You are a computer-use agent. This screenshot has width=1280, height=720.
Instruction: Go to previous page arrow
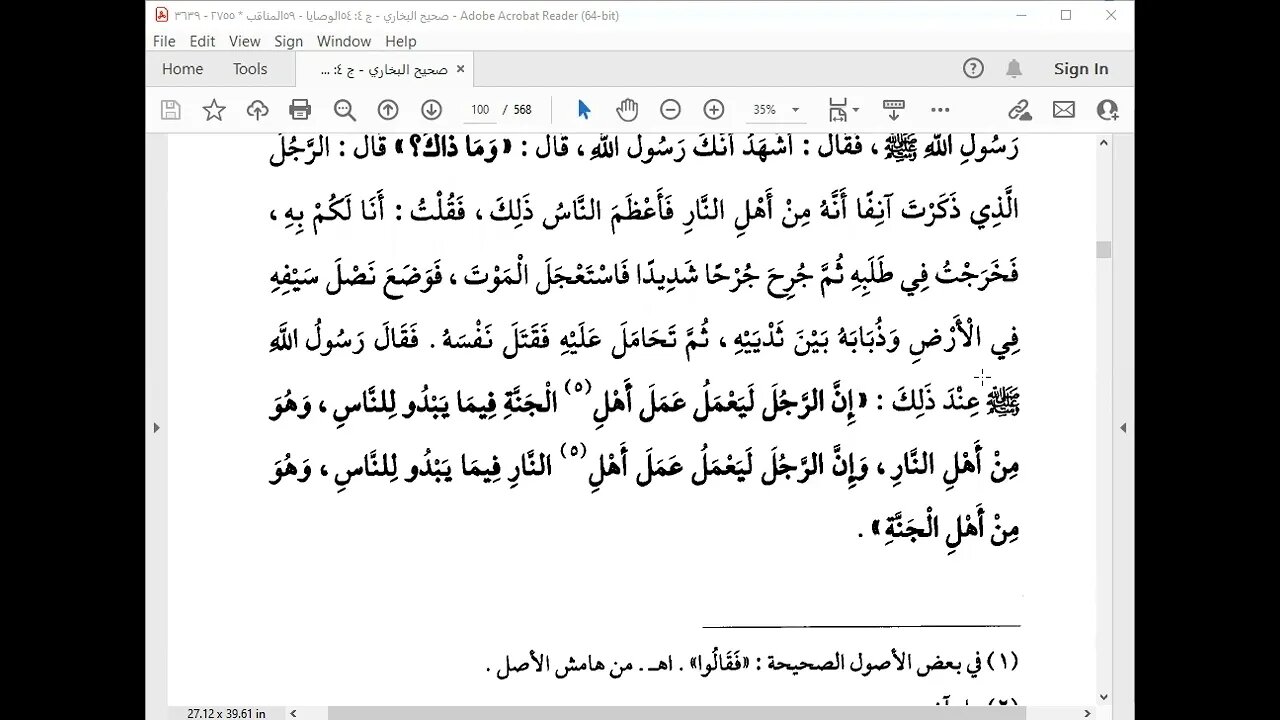click(388, 110)
